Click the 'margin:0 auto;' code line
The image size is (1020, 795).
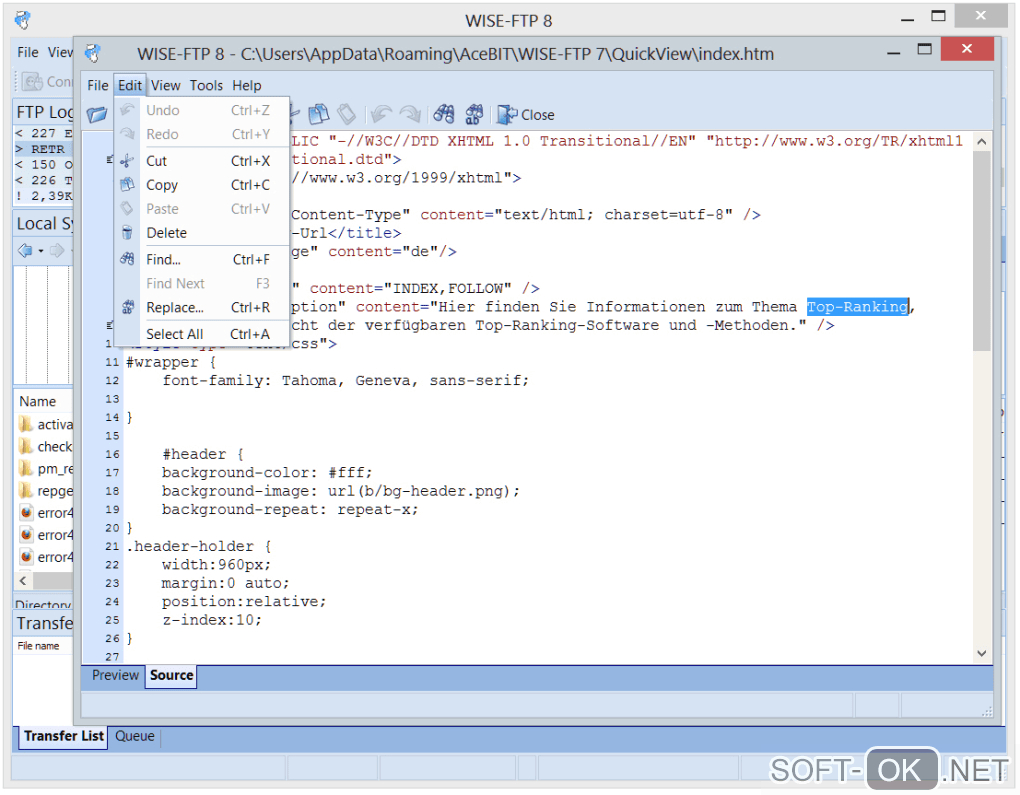coord(226,583)
